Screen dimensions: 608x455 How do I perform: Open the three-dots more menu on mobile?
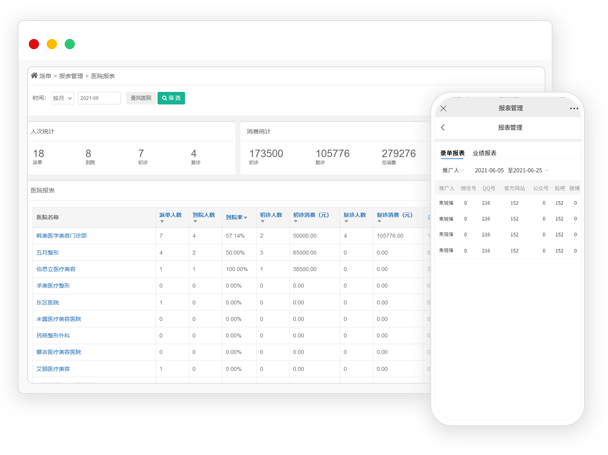pos(574,108)
